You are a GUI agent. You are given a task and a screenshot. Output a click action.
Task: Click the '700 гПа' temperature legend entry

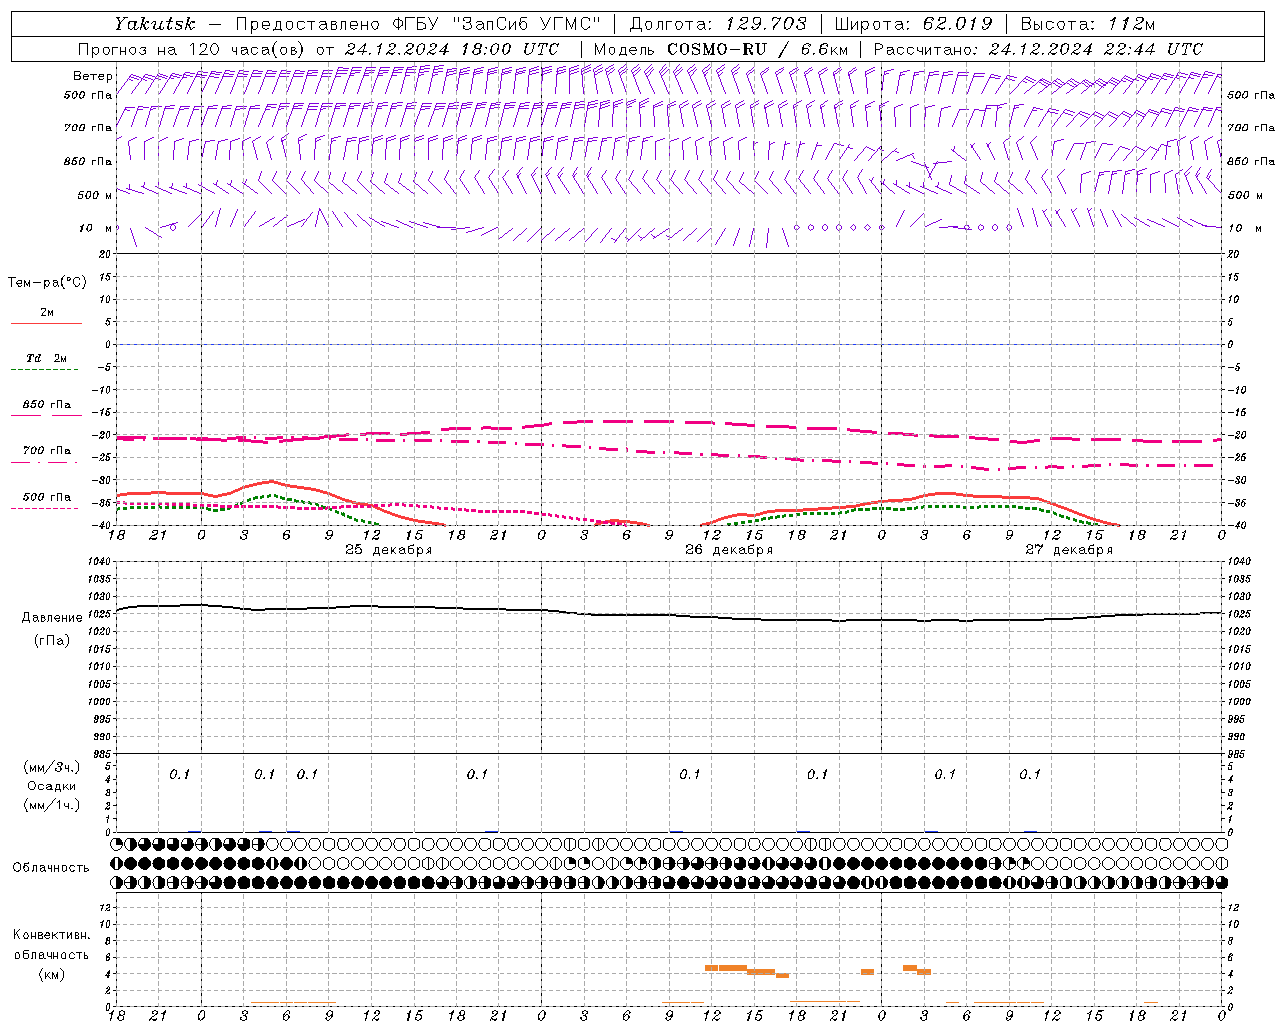[x=47, y=450]
